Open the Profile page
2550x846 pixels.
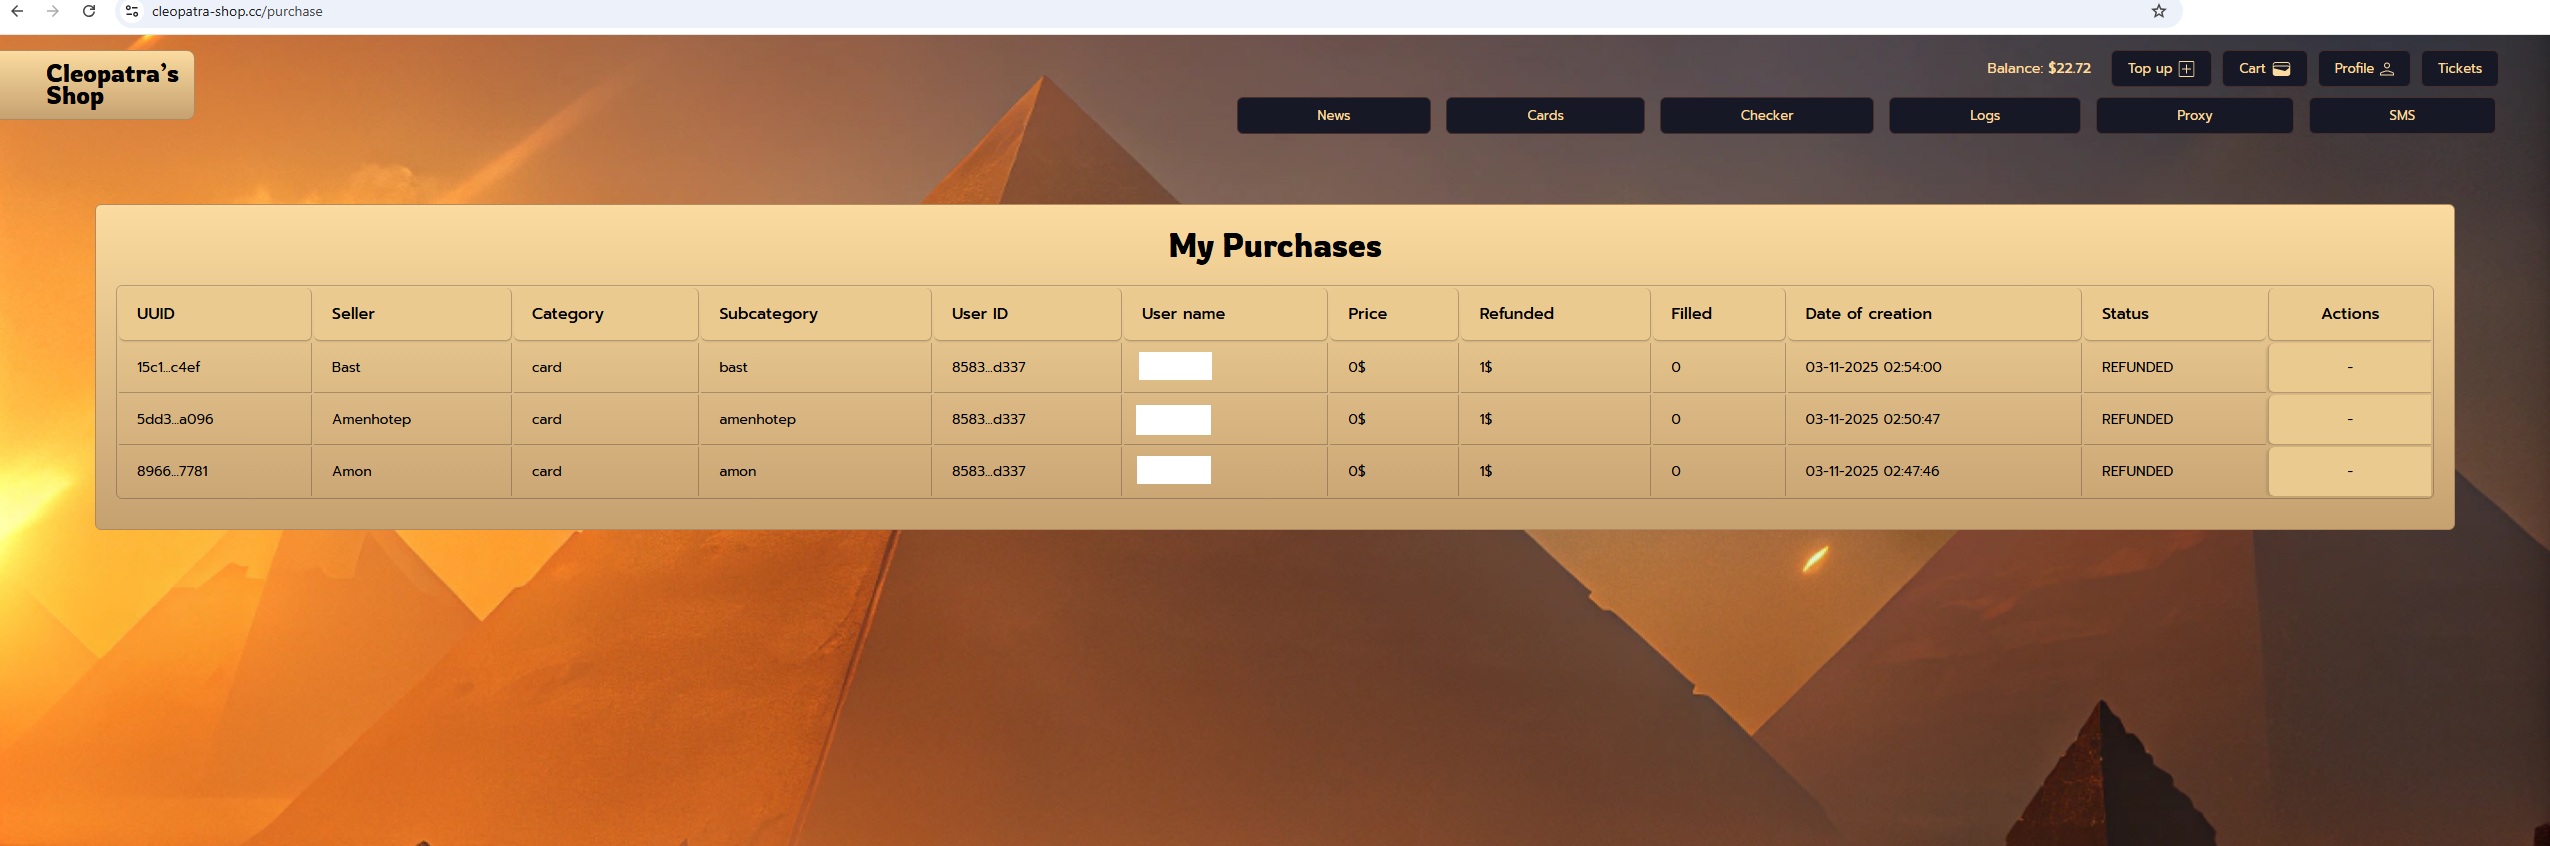[2363, 68]
